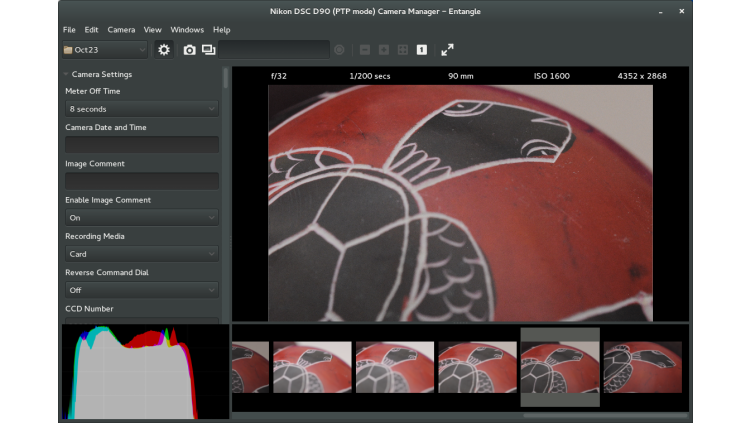
Task: Click the cancel operation circular icon
Action: [339, 50]
